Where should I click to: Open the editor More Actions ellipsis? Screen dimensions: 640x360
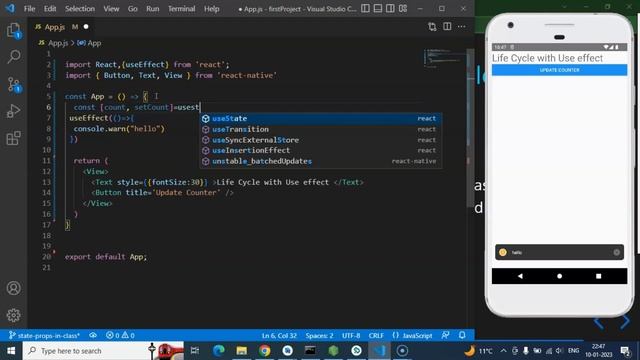click(x=462, y=27)
